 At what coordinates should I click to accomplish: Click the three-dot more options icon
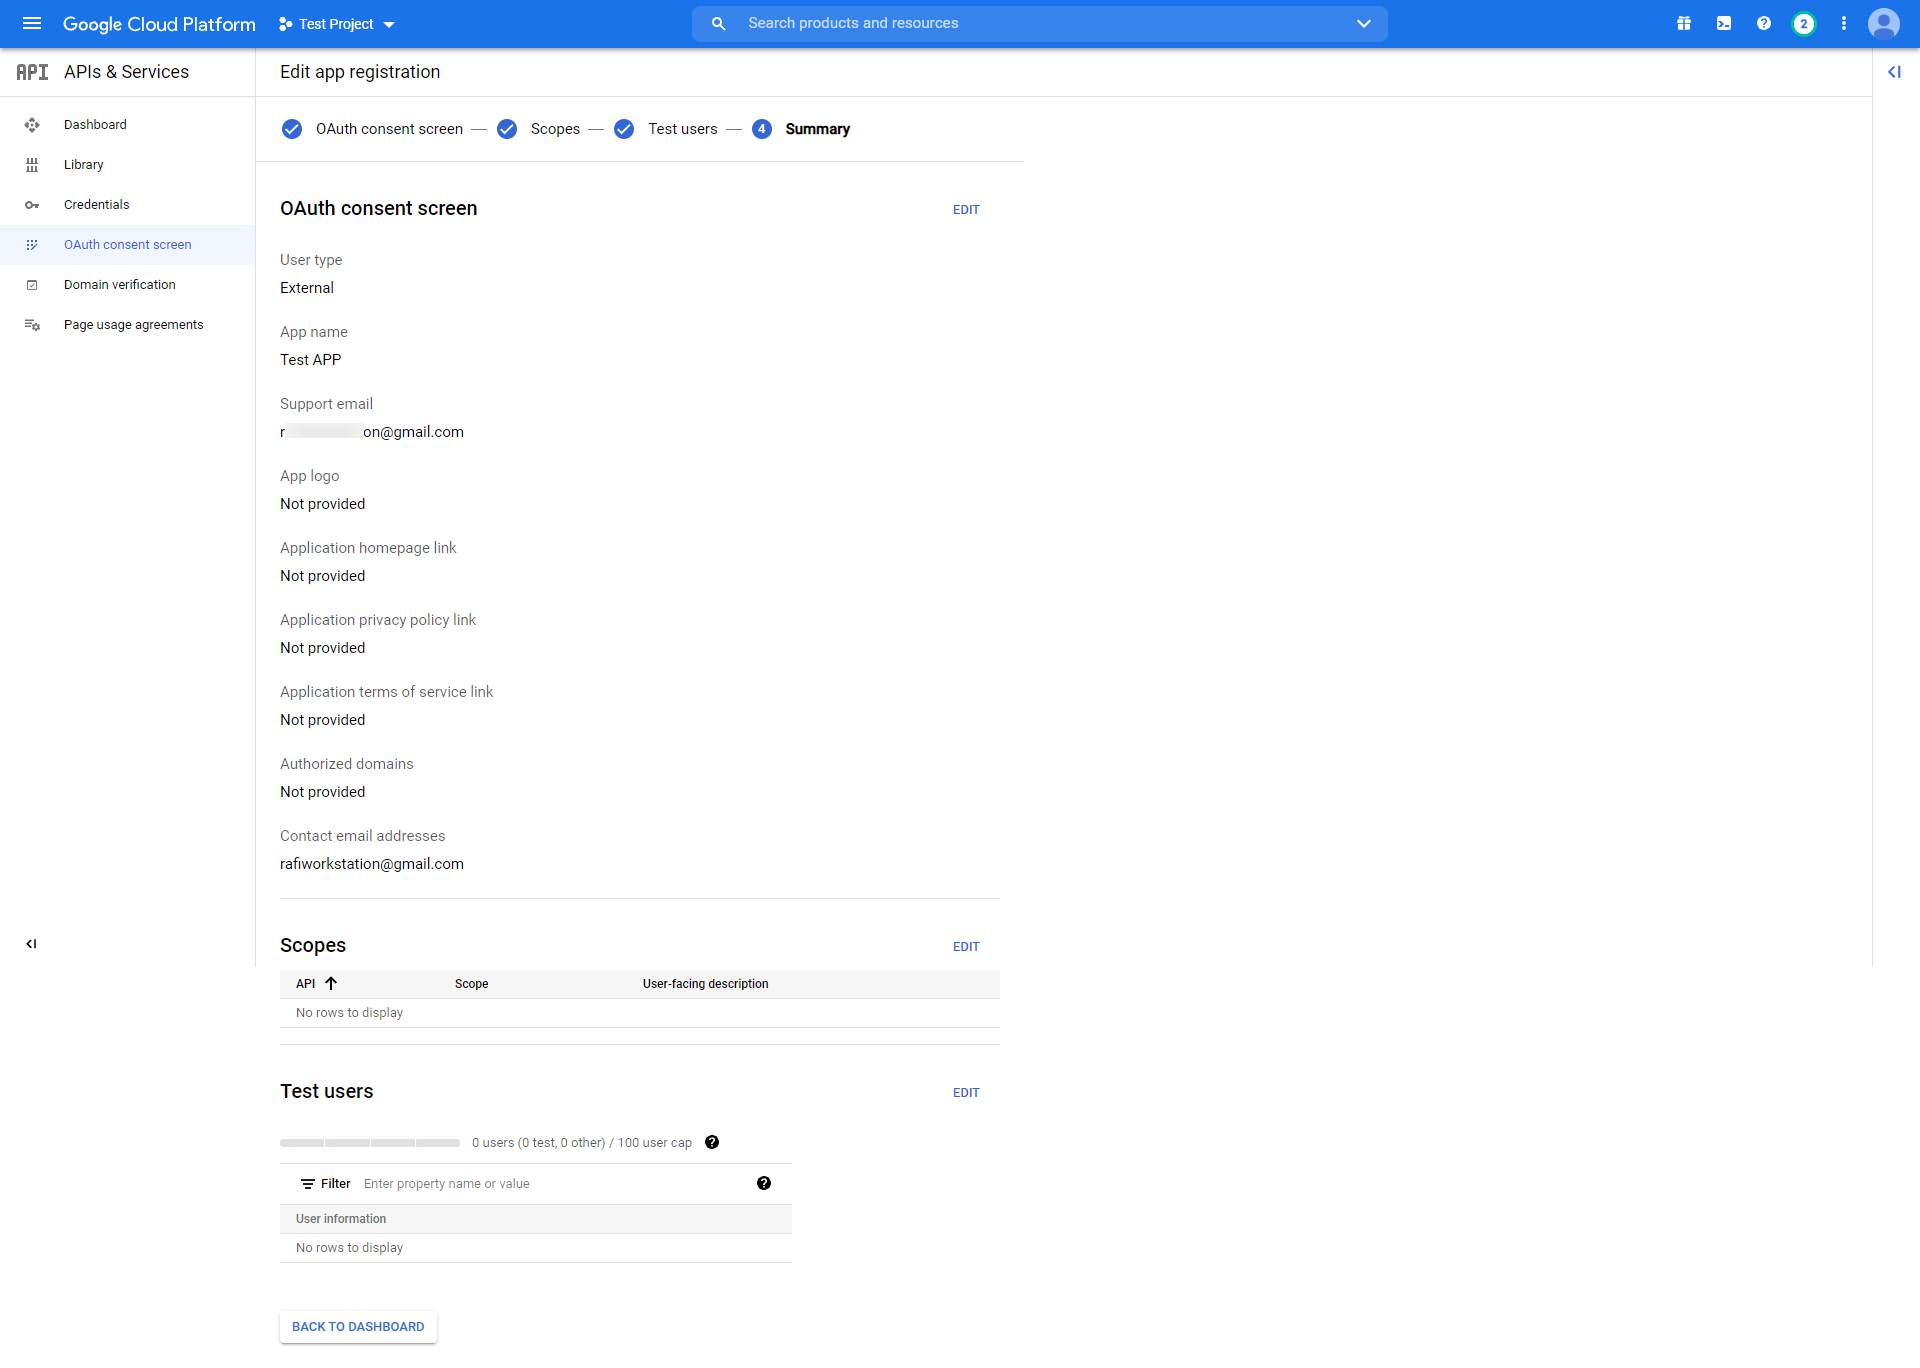pos(1844,23)
